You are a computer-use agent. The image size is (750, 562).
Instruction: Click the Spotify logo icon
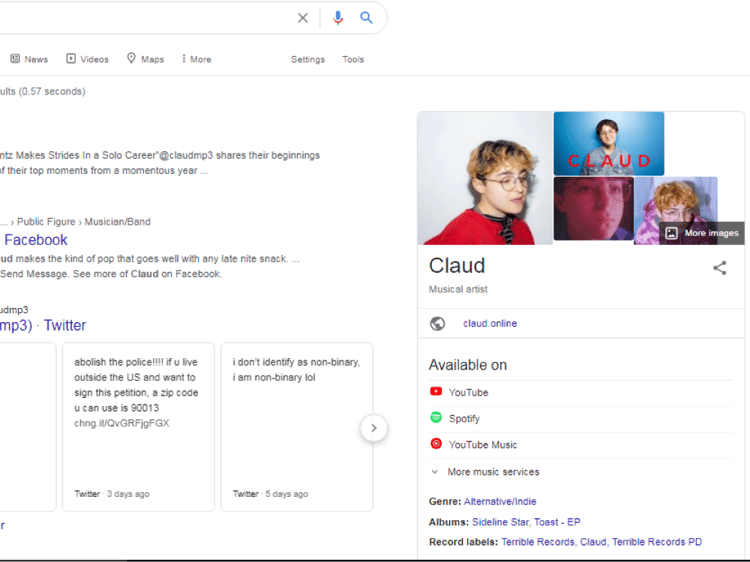click(436, 417)
